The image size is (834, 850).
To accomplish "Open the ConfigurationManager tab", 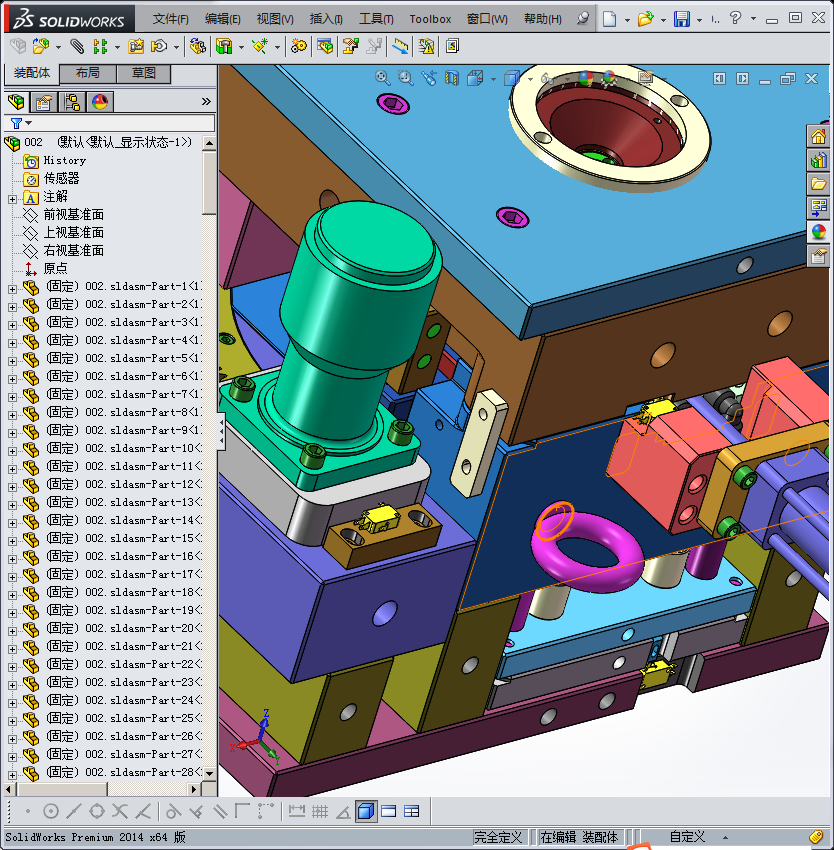I will click(72, 101).
